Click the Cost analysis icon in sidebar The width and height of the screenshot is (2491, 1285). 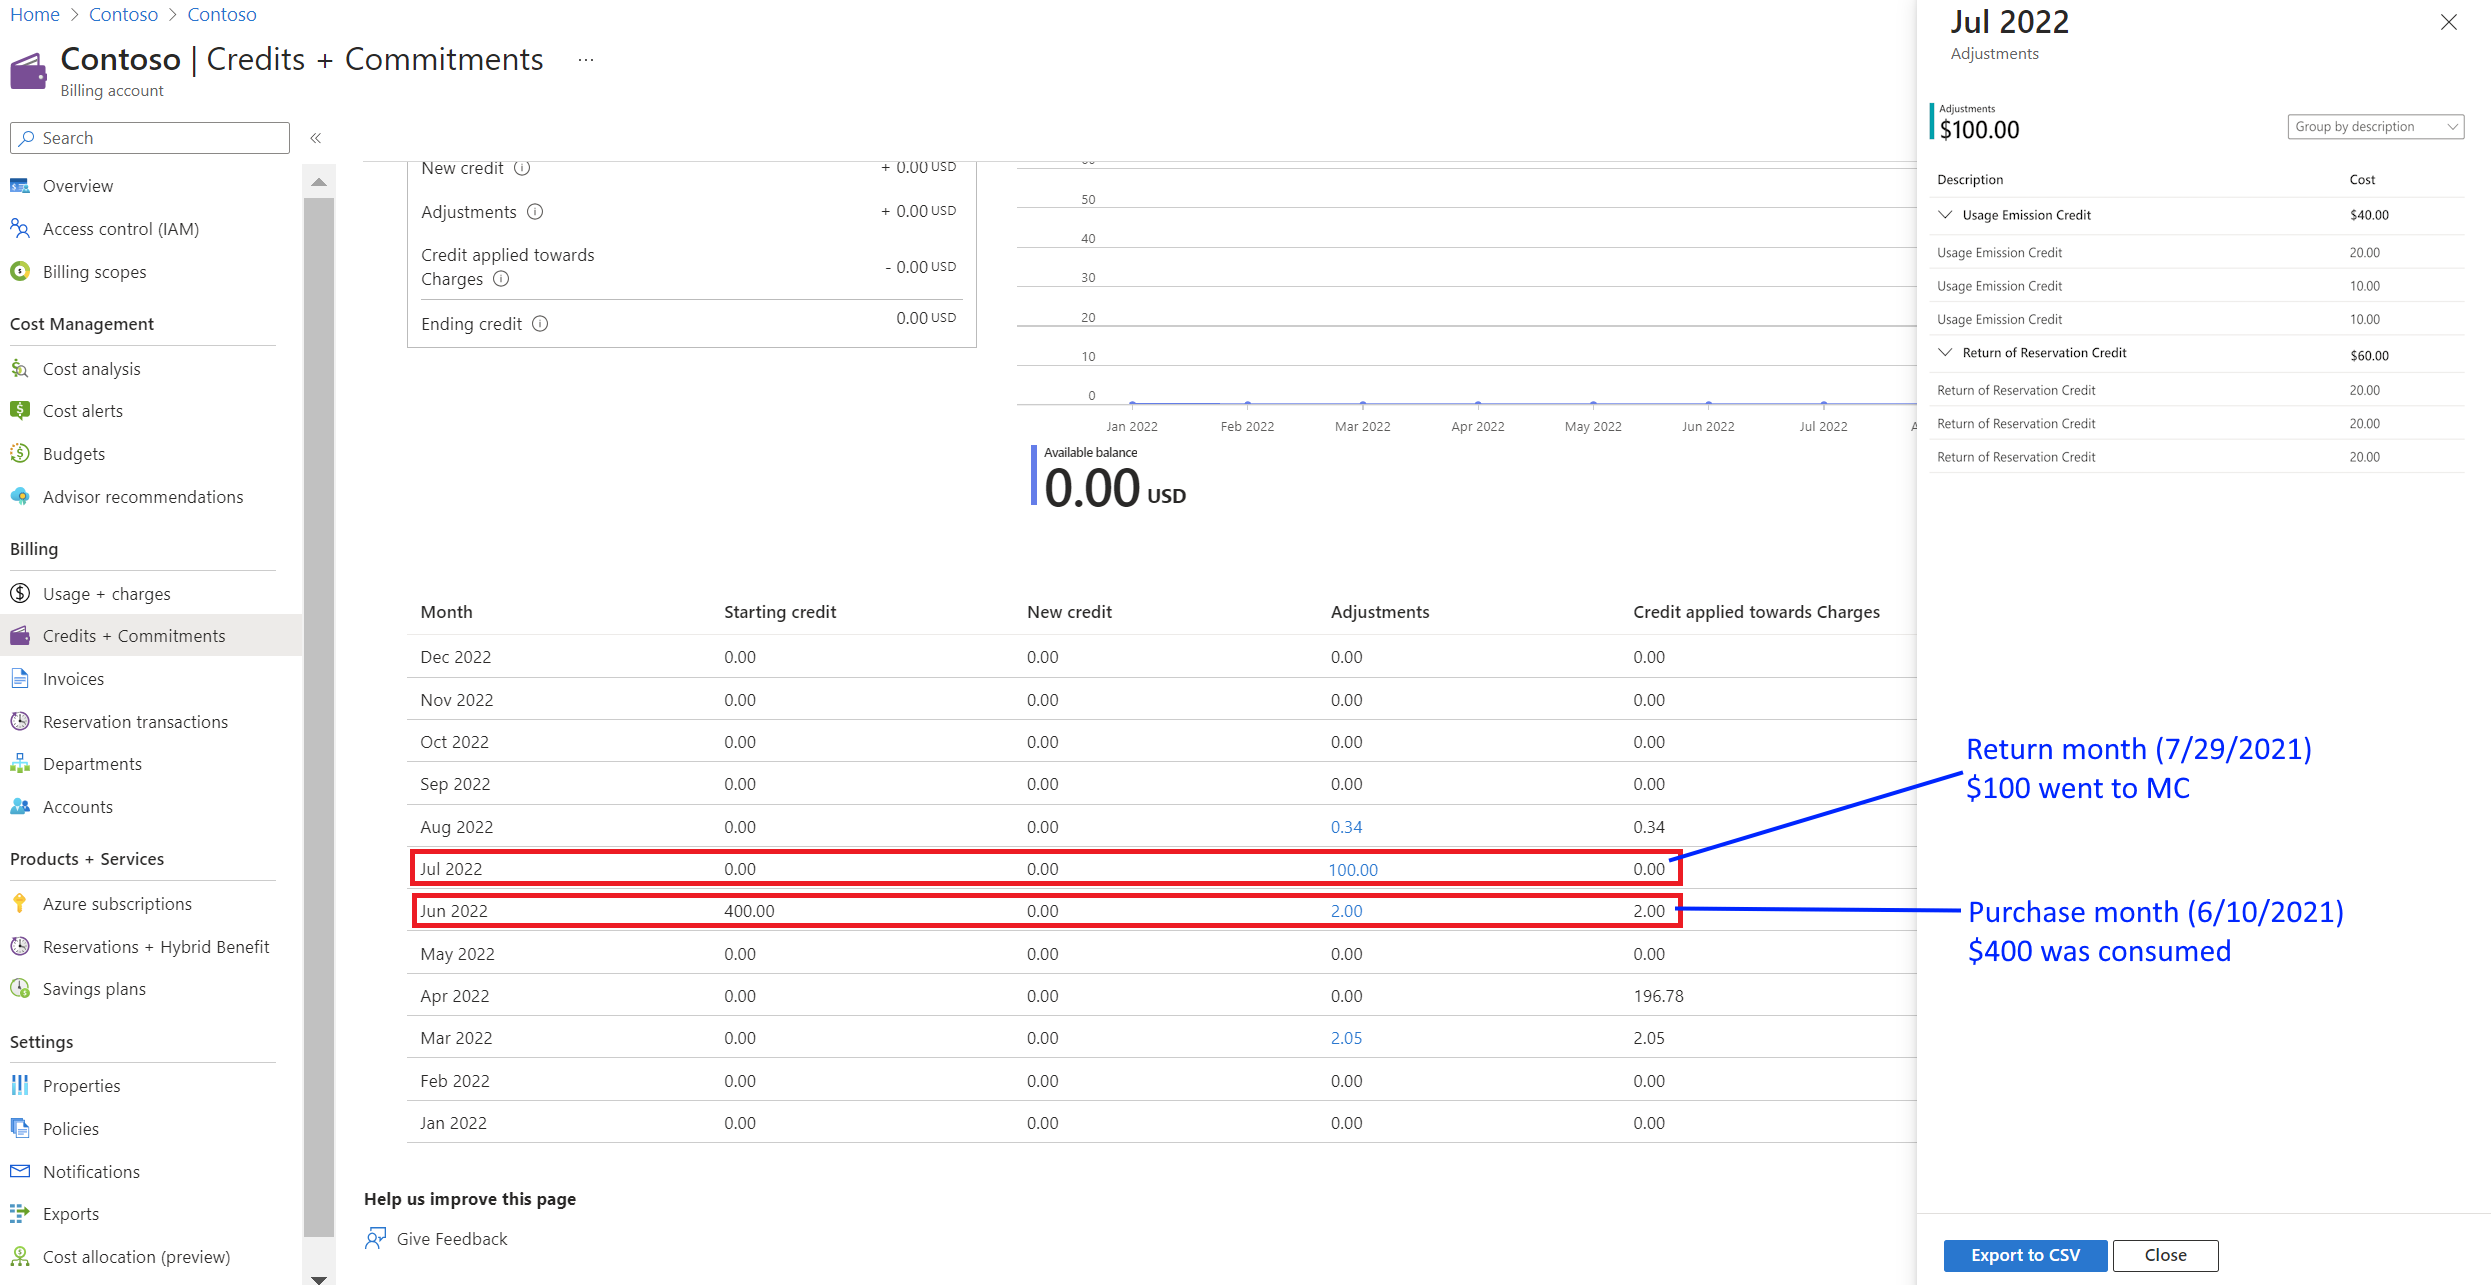[20, 369]
